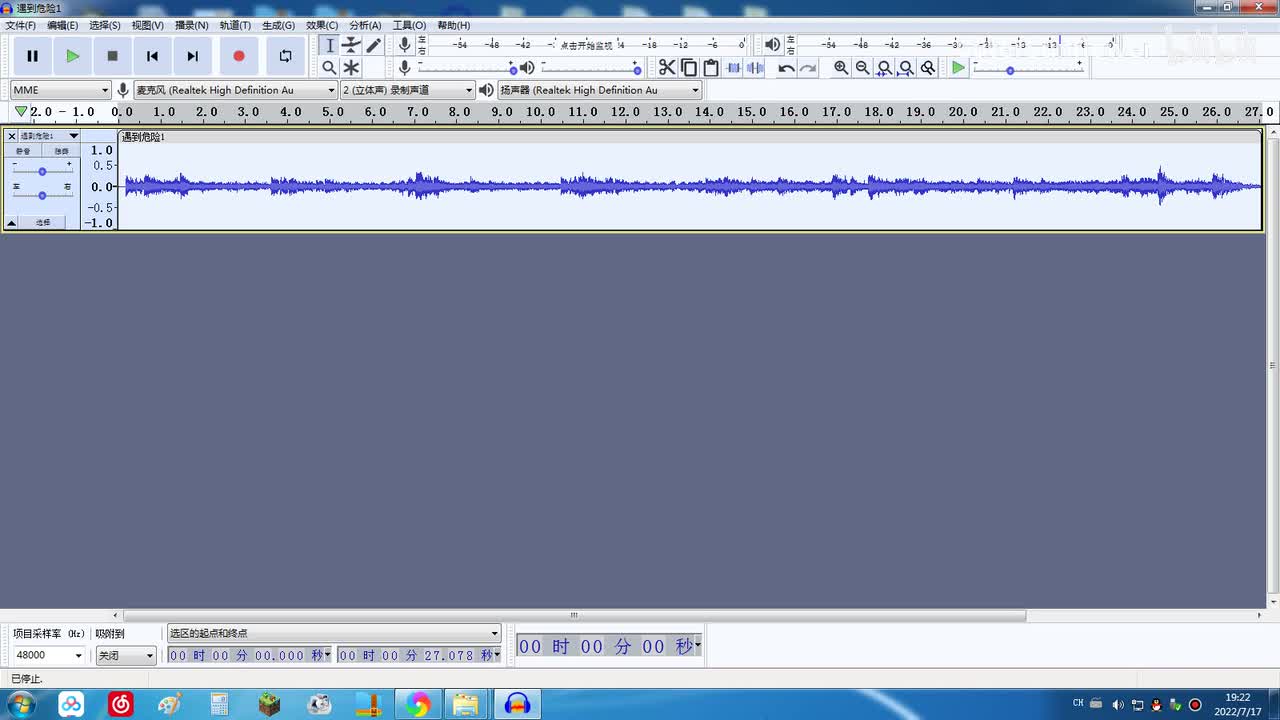Stop the audio with the Stop button
The image size is (1280, 720).
coord(112,57)
